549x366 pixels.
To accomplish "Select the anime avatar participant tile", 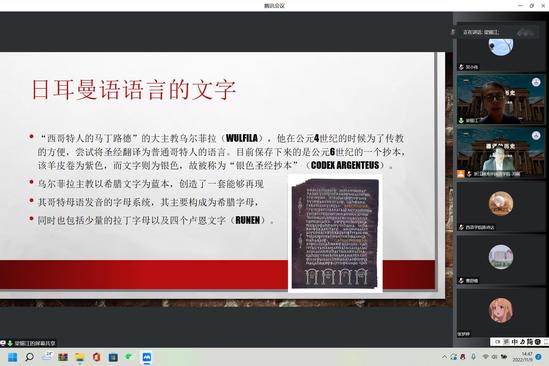I will pyautogui.click(x=501, y=313).
